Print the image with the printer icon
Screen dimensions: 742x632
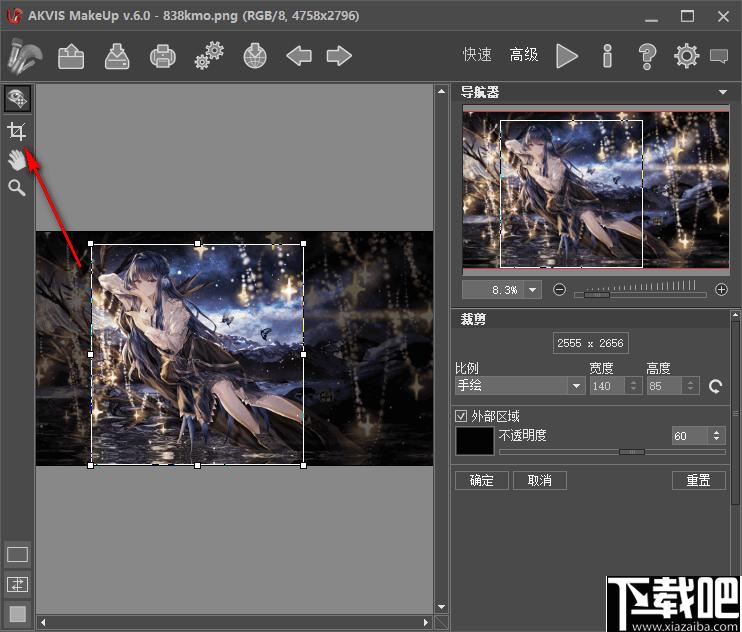pyautogui.click(x=163, y=56)
